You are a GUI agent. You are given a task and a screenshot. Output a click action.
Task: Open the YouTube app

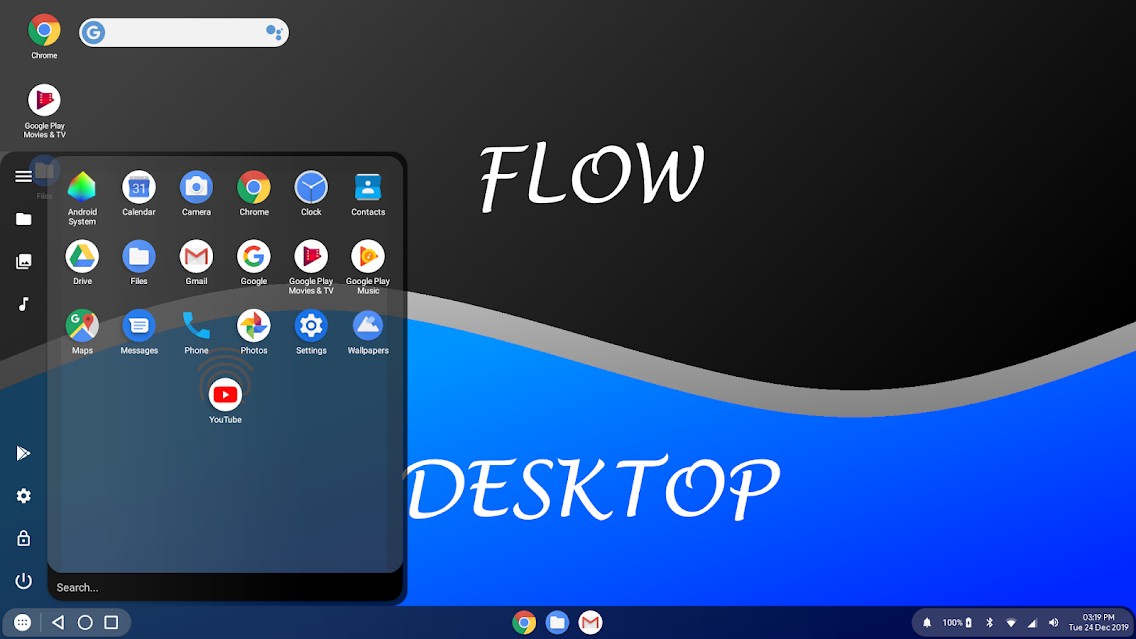[x=224, y=394]
